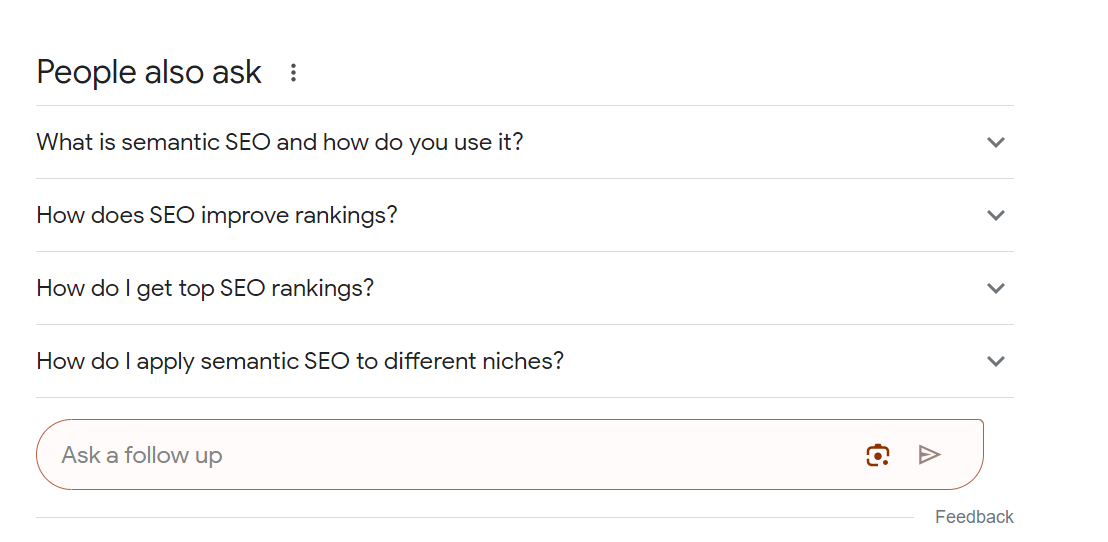Click the Feedback link

(x=974, y=517)
